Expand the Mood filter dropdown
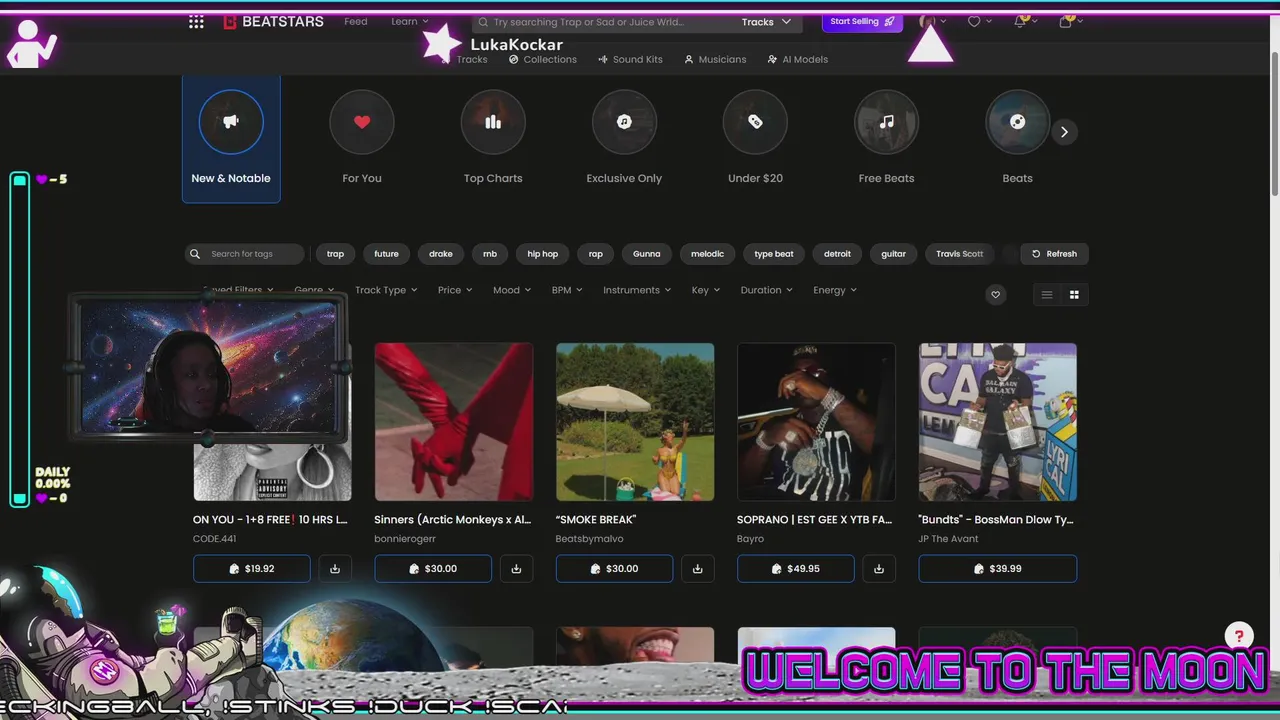 click(x=512, y=290)
